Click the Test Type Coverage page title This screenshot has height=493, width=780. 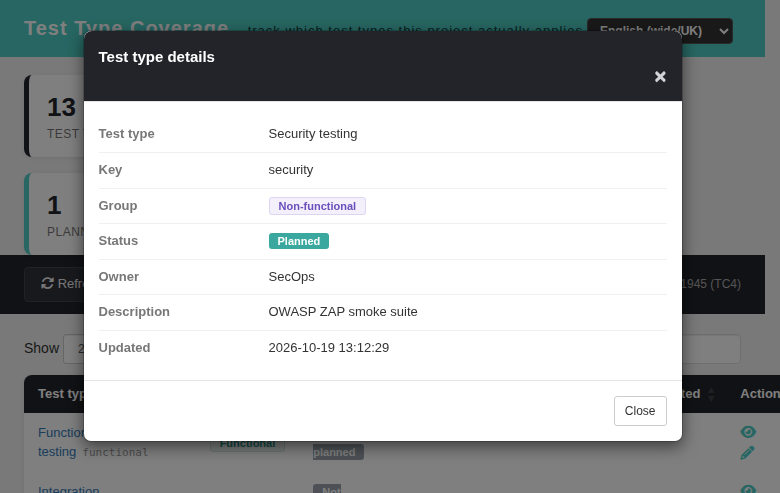click(126, 28)
